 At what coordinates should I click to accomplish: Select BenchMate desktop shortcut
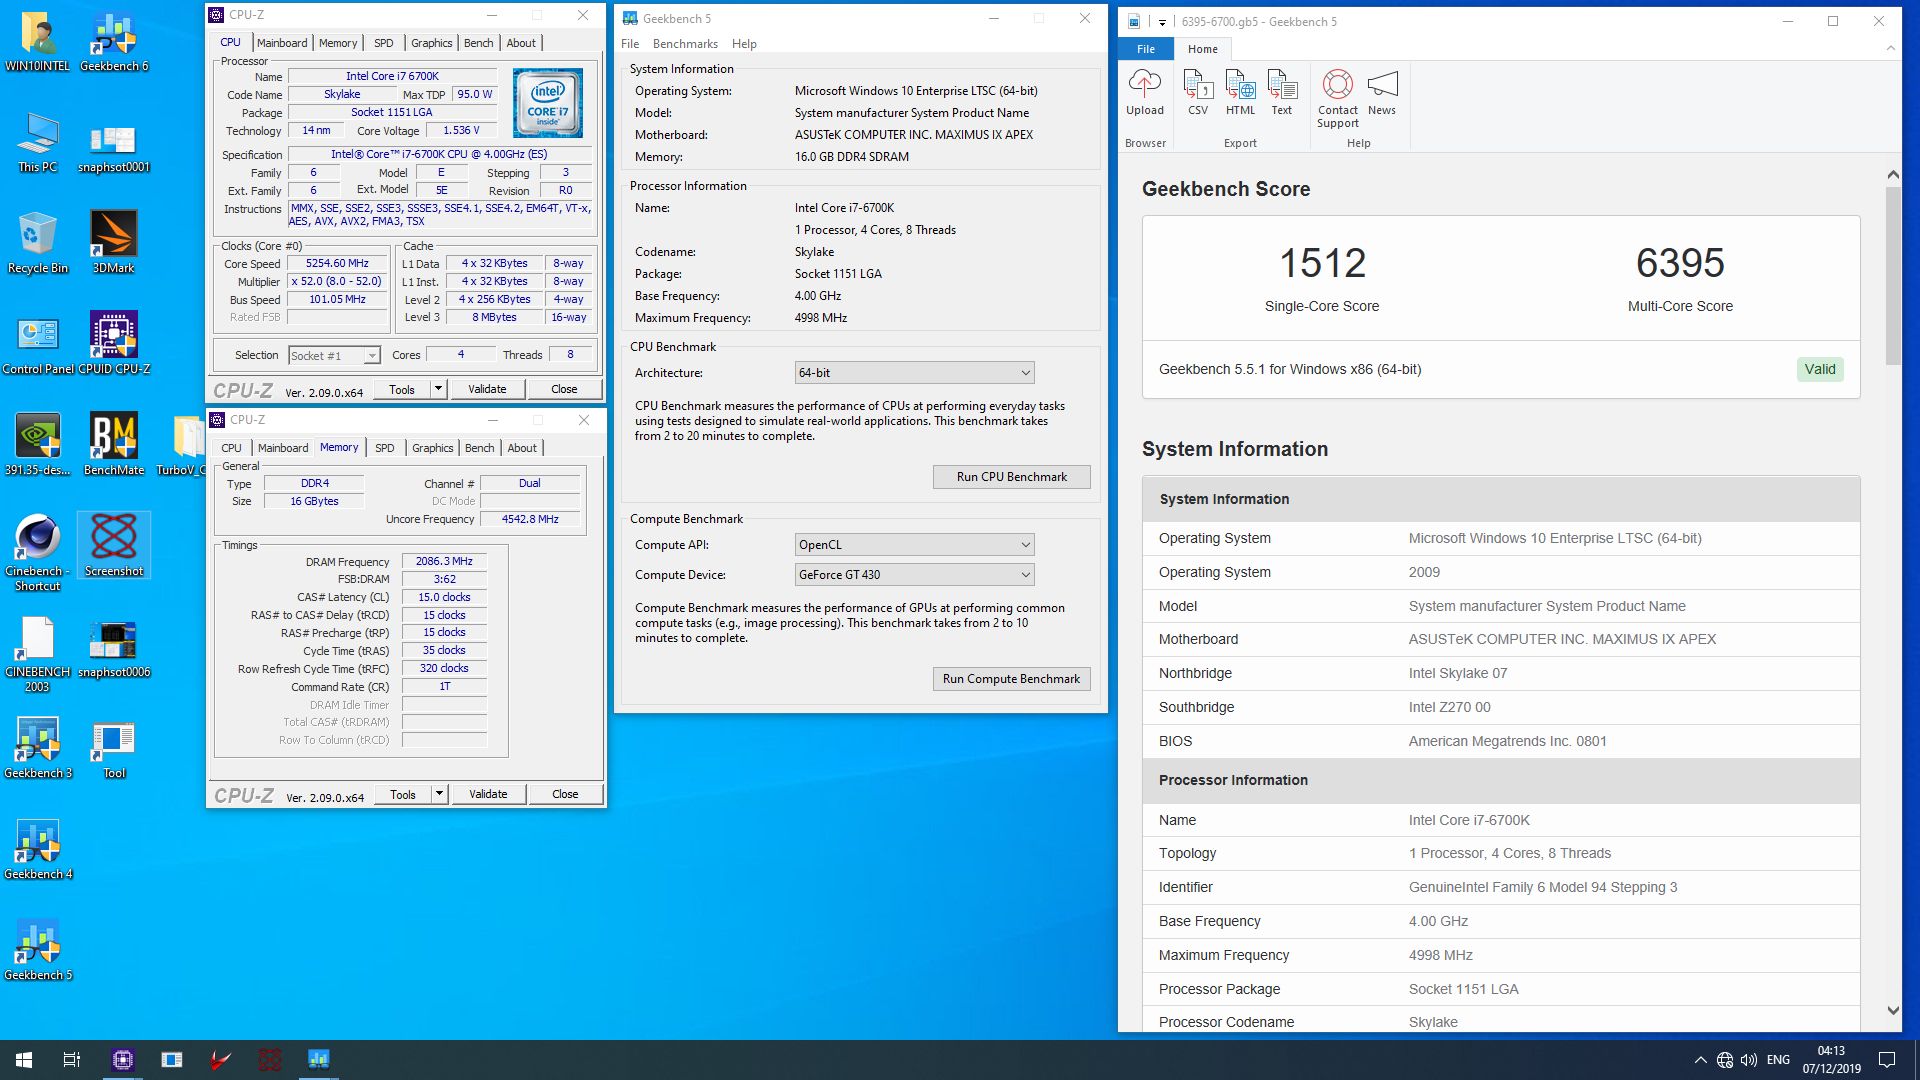114,446
